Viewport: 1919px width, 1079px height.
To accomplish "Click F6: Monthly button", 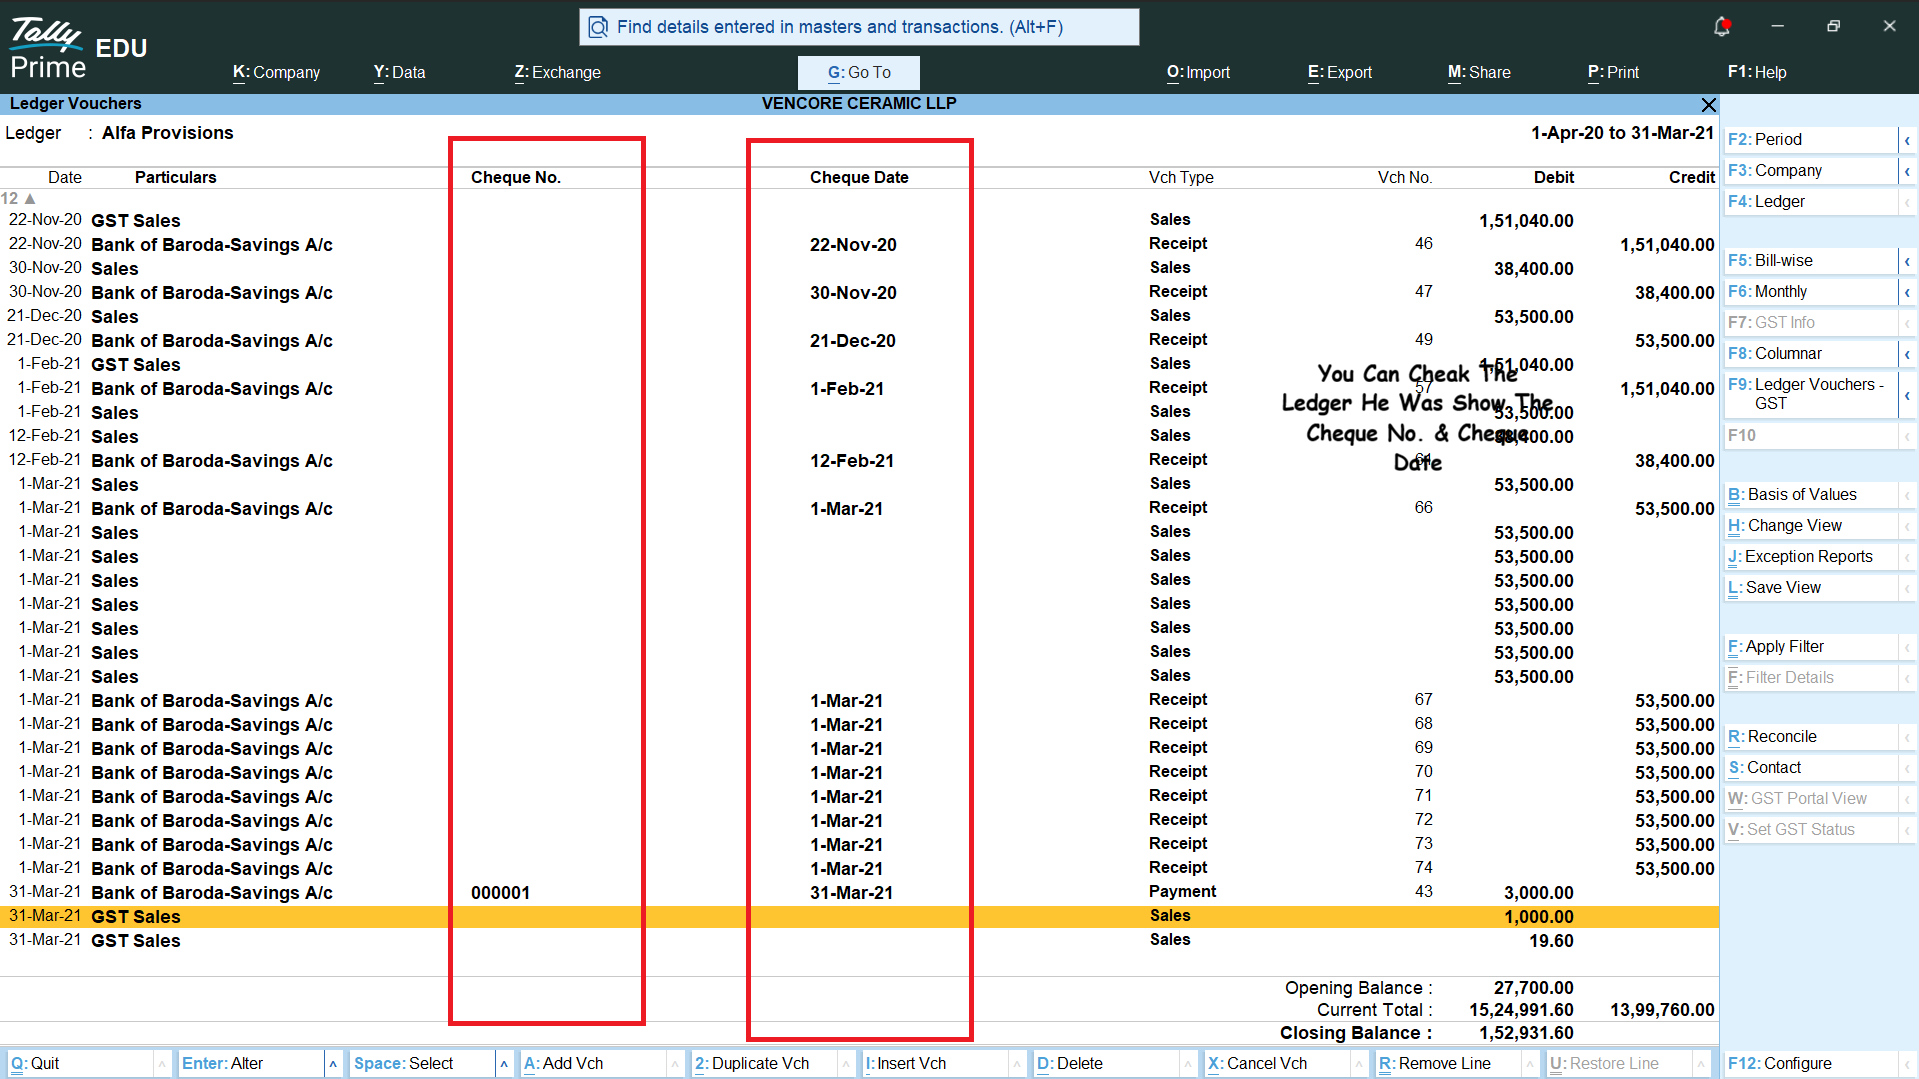I will (x=1810, y=291).
